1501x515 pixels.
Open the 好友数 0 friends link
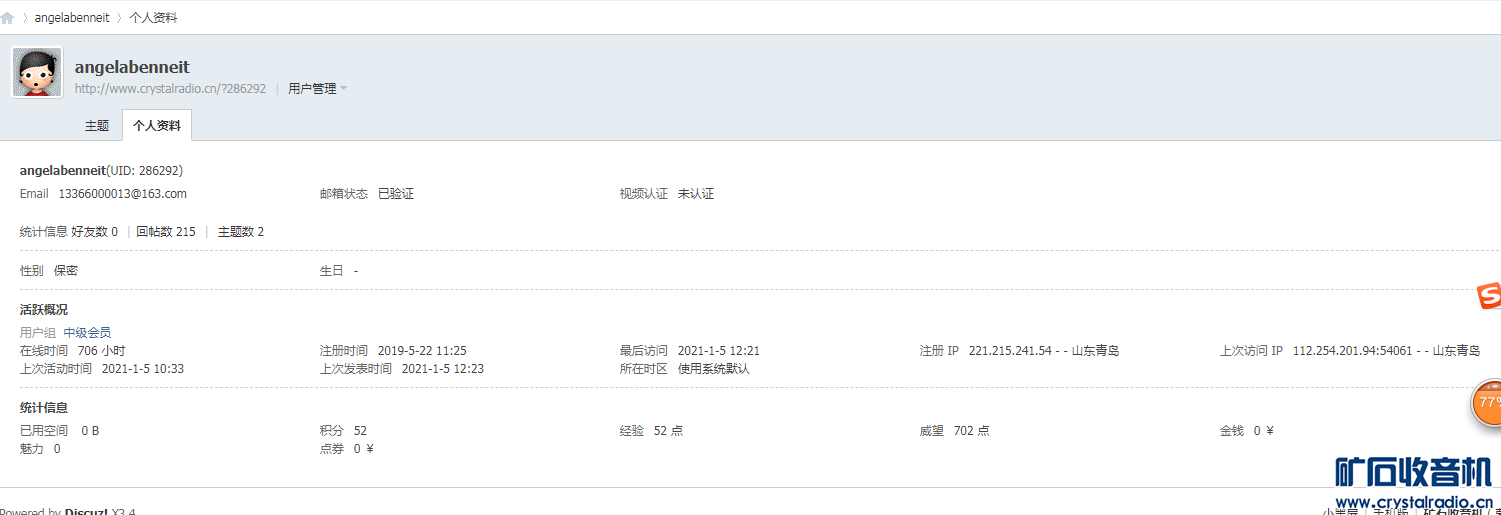pos(94,232)
